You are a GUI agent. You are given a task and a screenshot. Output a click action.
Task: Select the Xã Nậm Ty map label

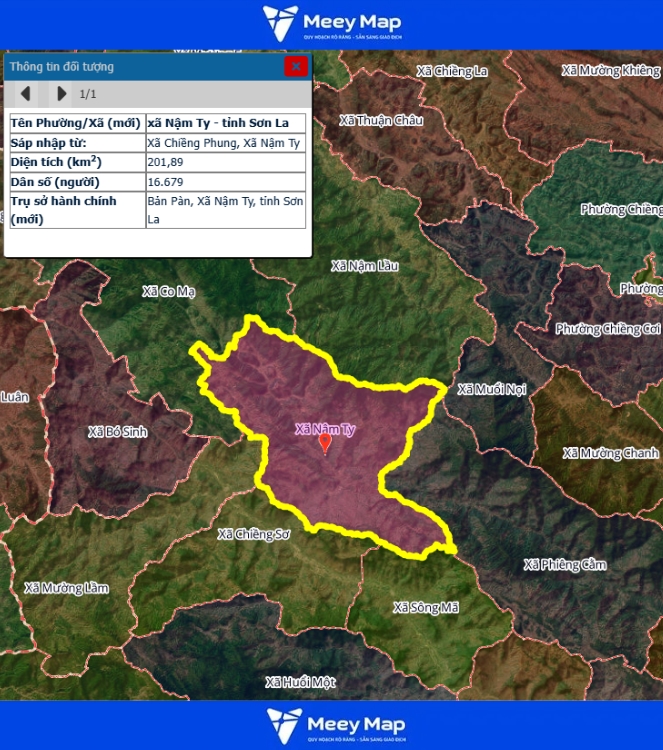[x=325, y=429]
